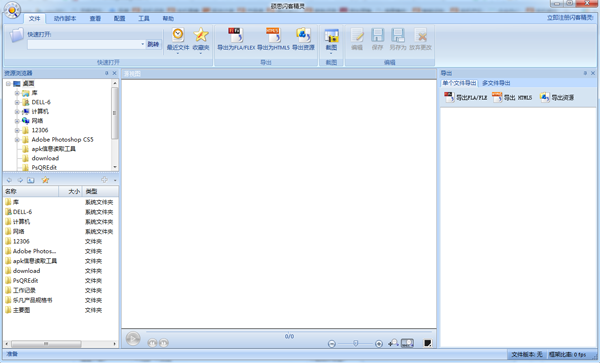This screenshot has height=363, width=600.
Task: Click 导出资源 ribbon icon
Action: click(303, 39)
